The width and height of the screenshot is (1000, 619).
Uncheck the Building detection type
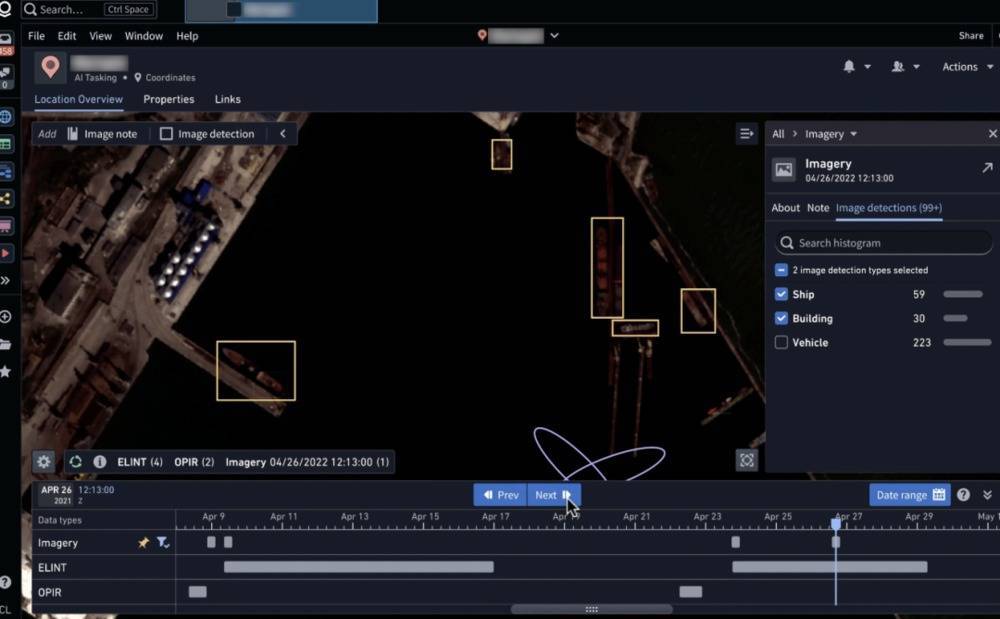tap(781, 319)
